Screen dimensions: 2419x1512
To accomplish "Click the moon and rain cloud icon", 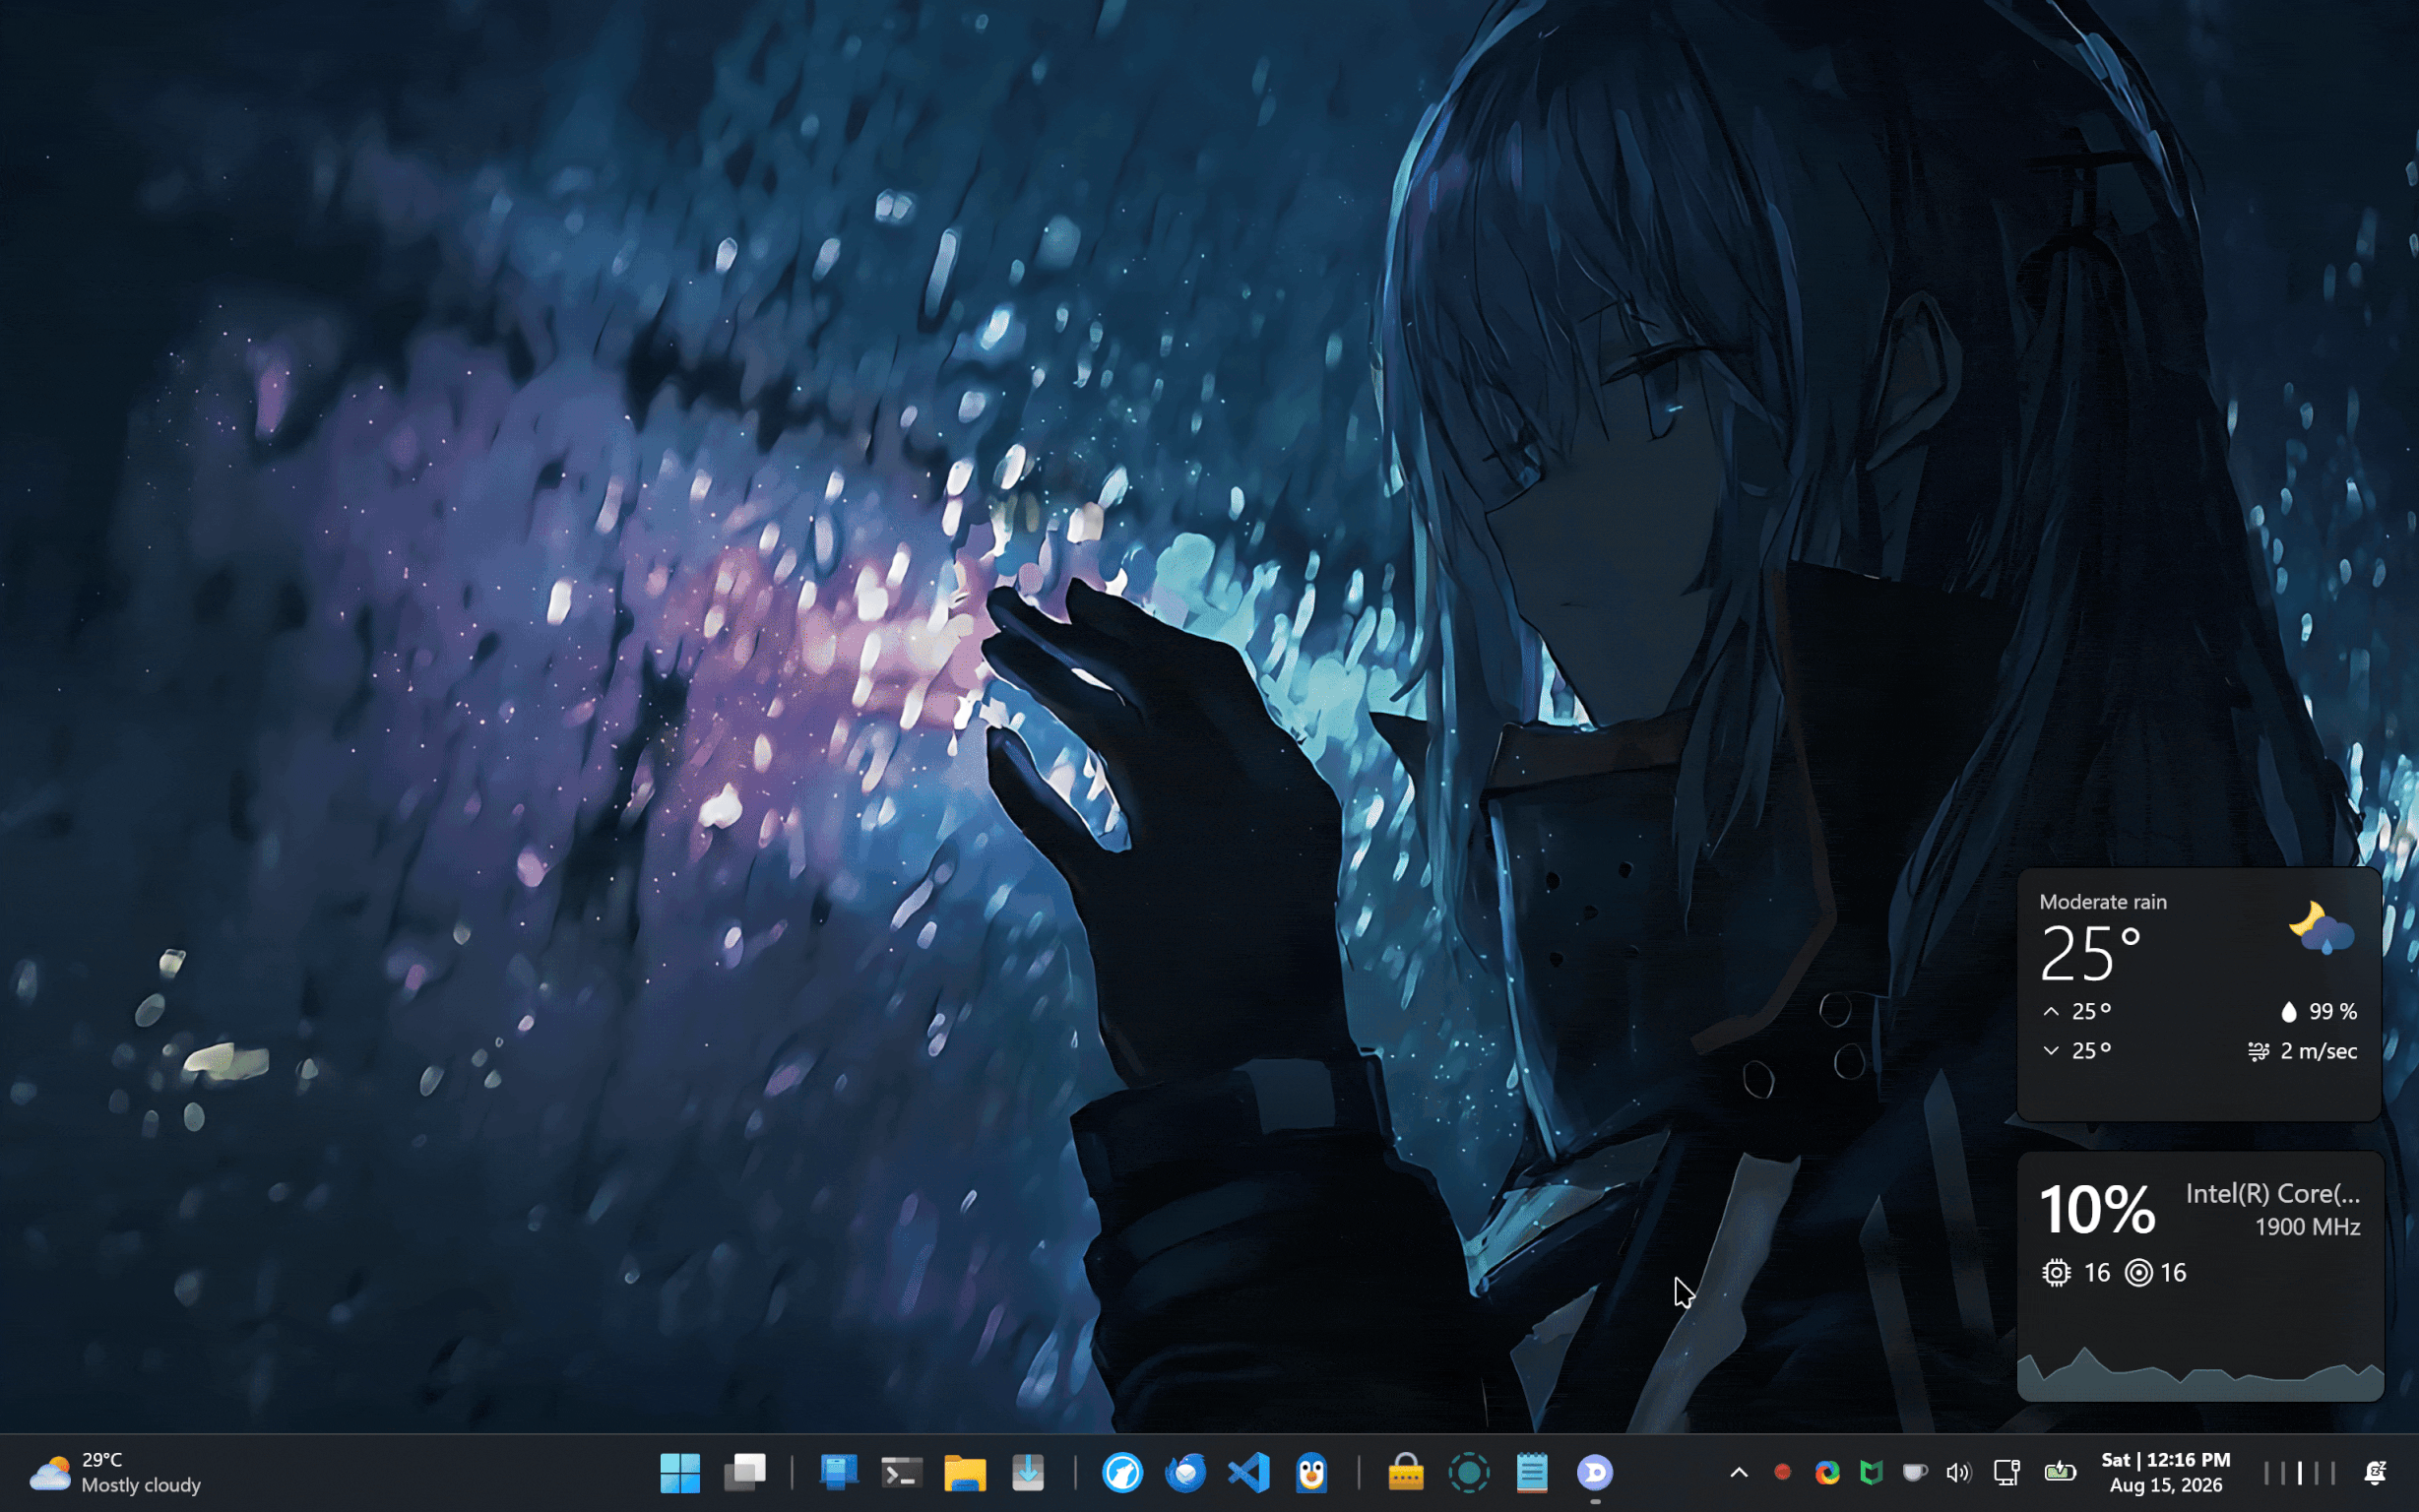I will coord(2321,928).
